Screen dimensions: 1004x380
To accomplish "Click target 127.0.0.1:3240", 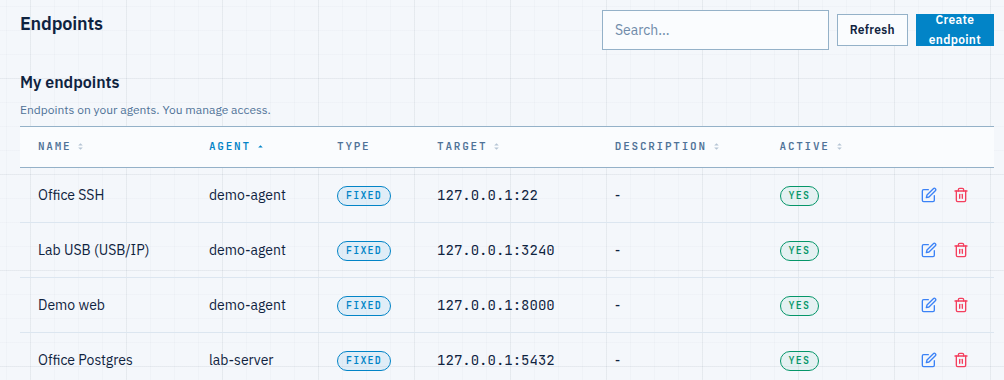I will pyautogui.click(x=496, y=251).
